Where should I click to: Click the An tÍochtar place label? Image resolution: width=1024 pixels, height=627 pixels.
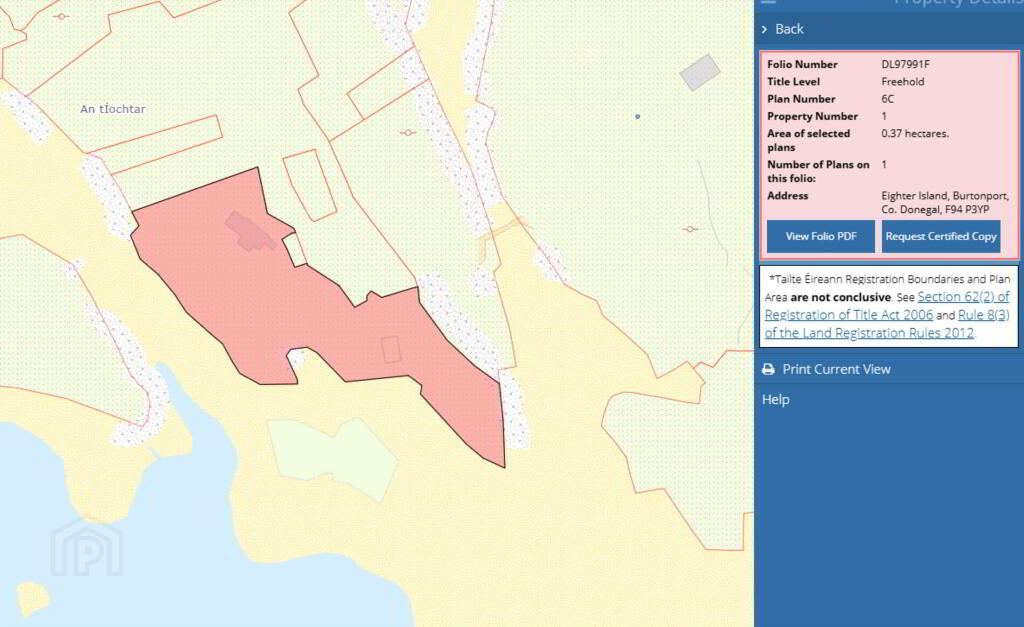[x=113, y=109]
